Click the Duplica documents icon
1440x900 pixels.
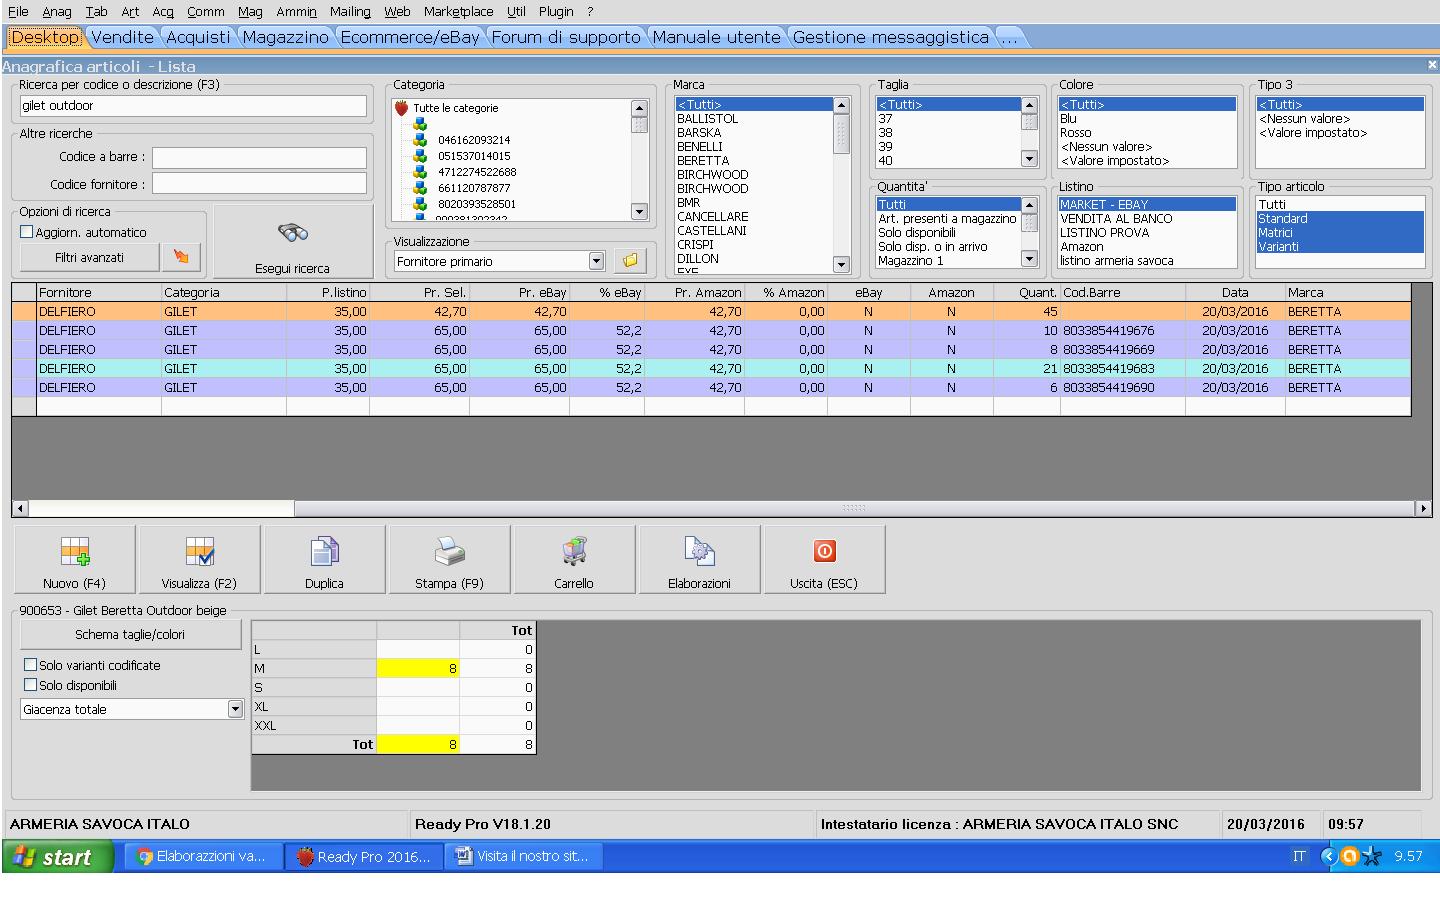[324, 551]
